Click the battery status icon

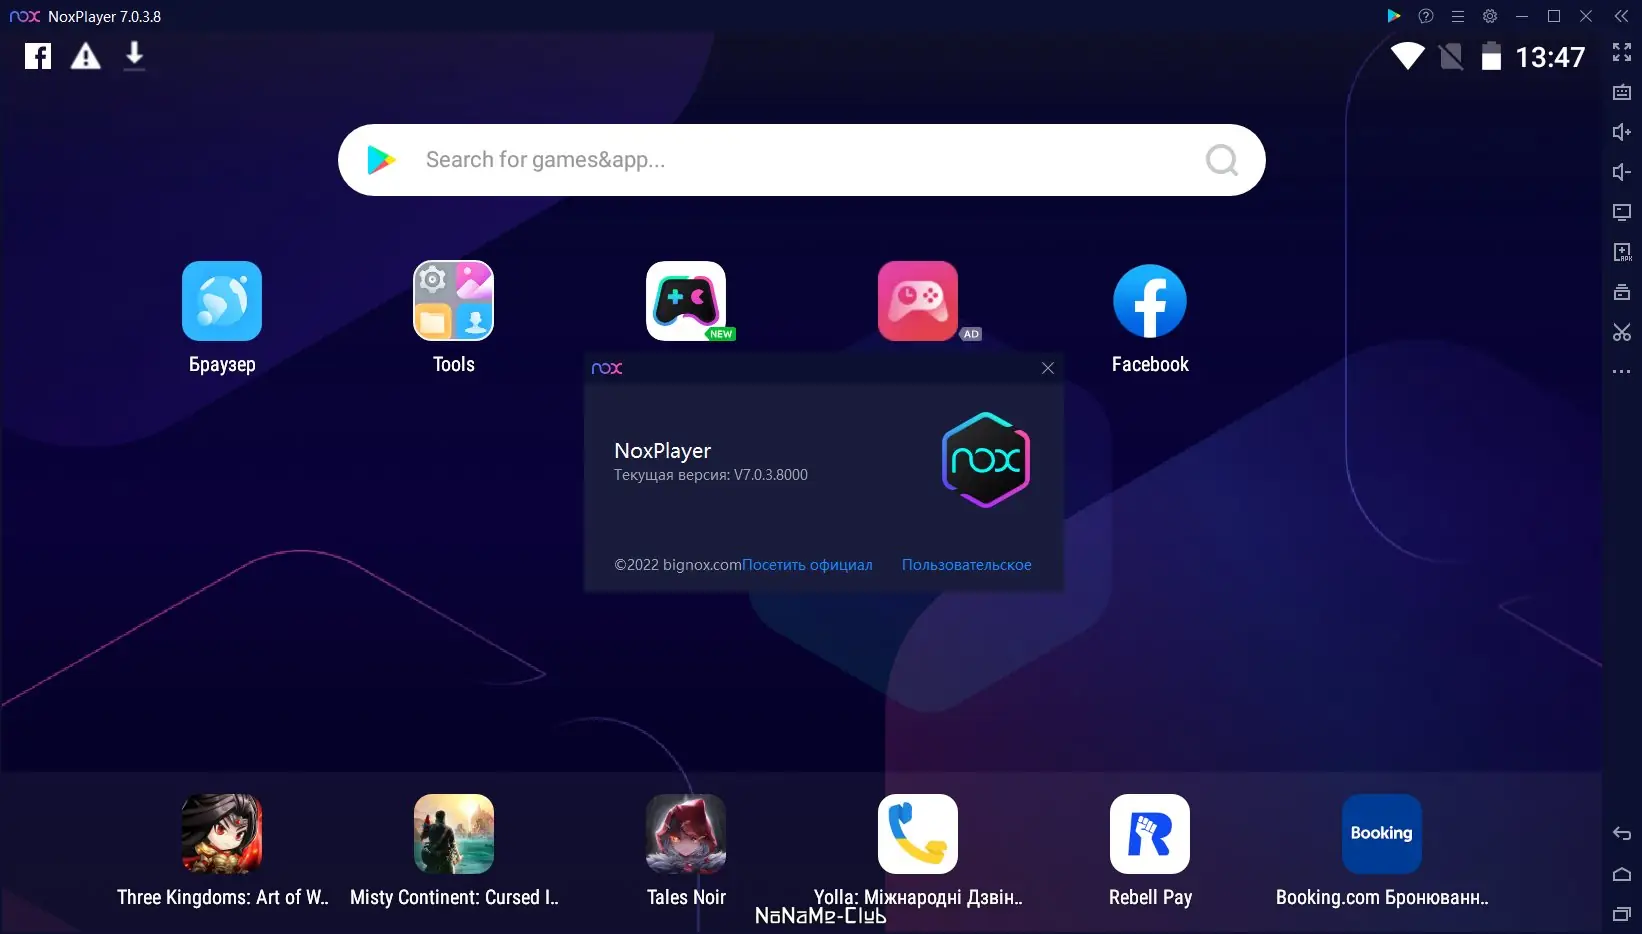1491,56
